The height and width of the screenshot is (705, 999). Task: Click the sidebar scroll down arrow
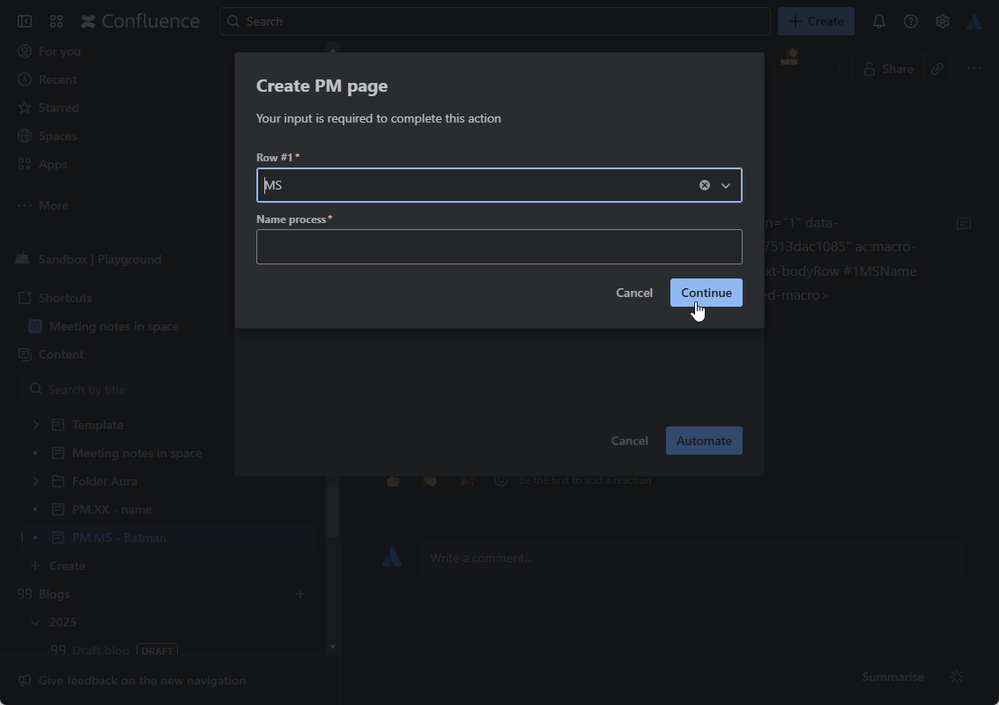tap(332, 646)
